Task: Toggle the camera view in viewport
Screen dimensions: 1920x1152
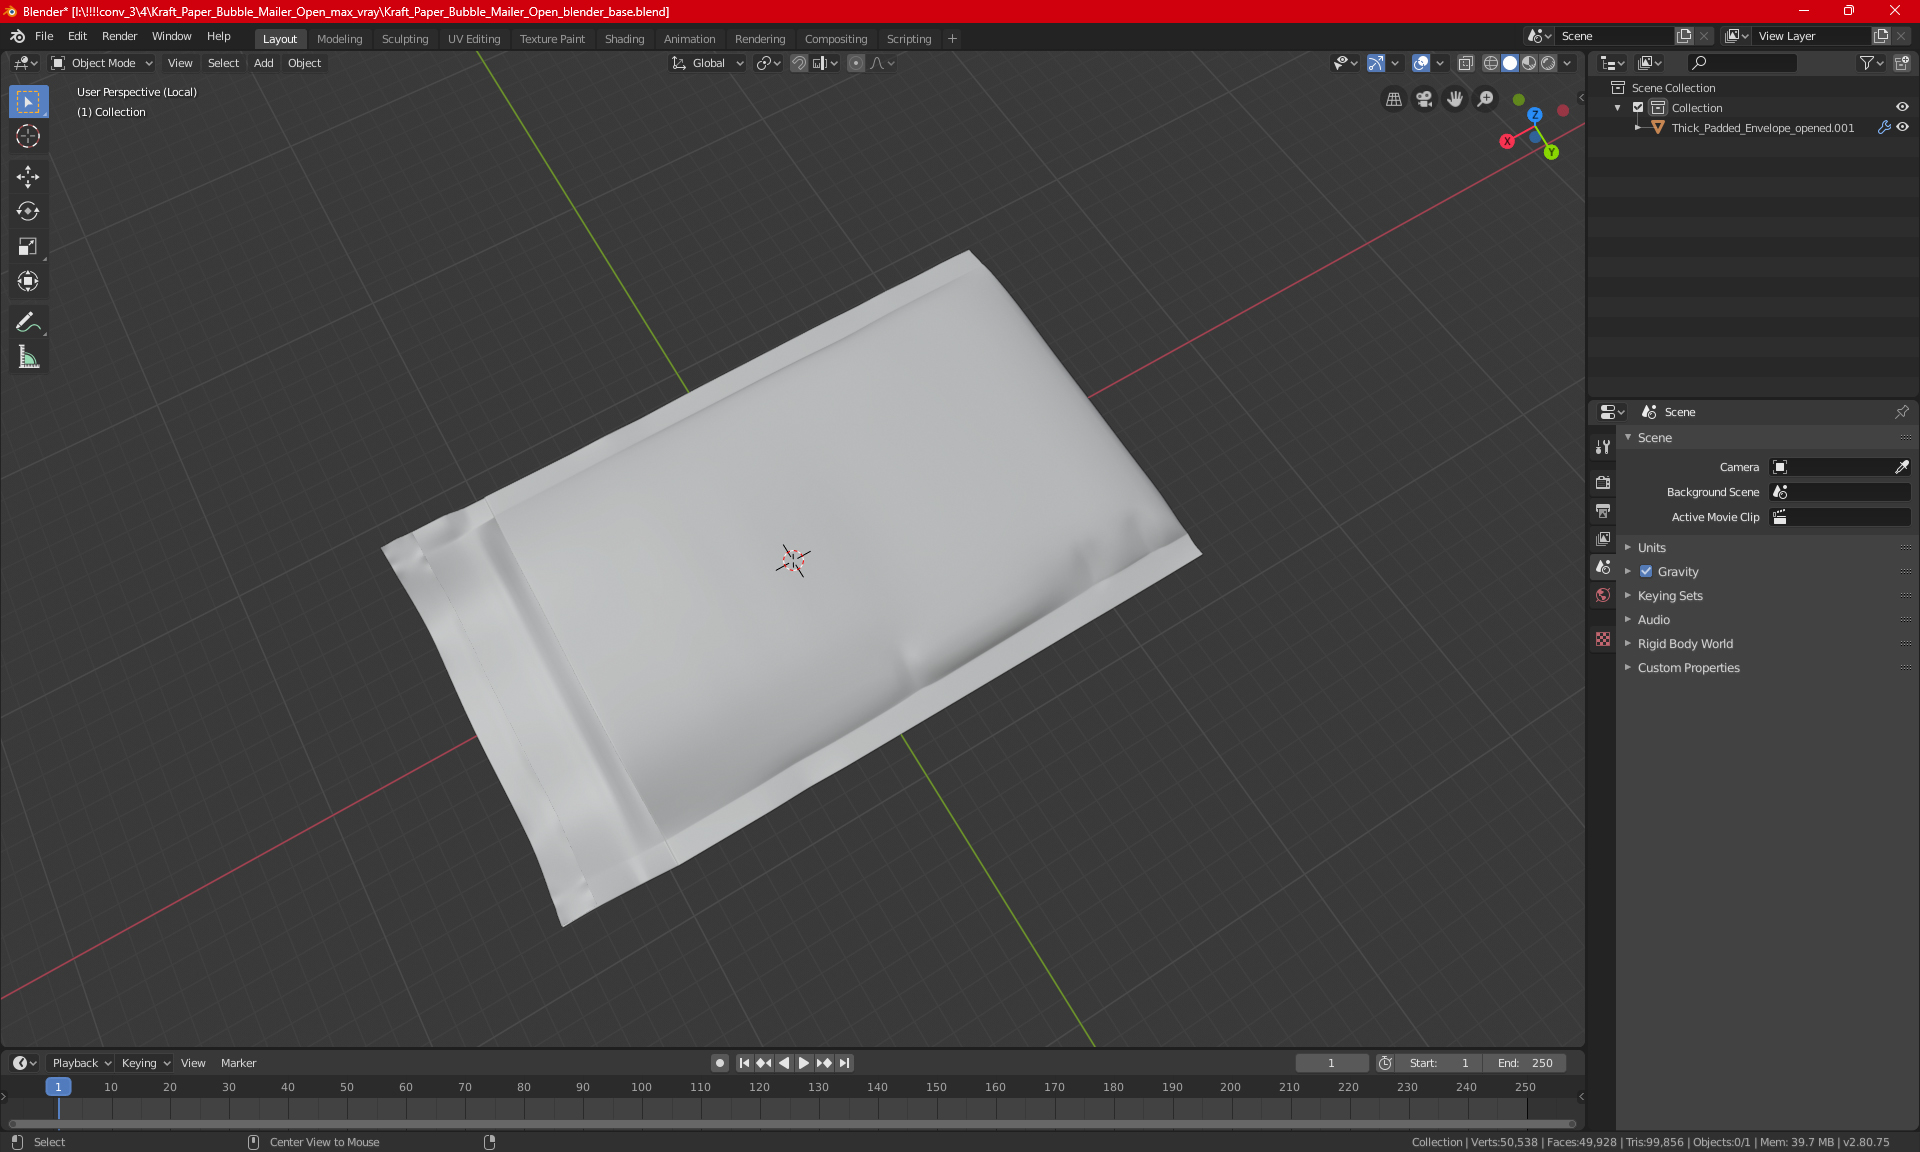Action: pyautogui.click(x=1424, y=99)
